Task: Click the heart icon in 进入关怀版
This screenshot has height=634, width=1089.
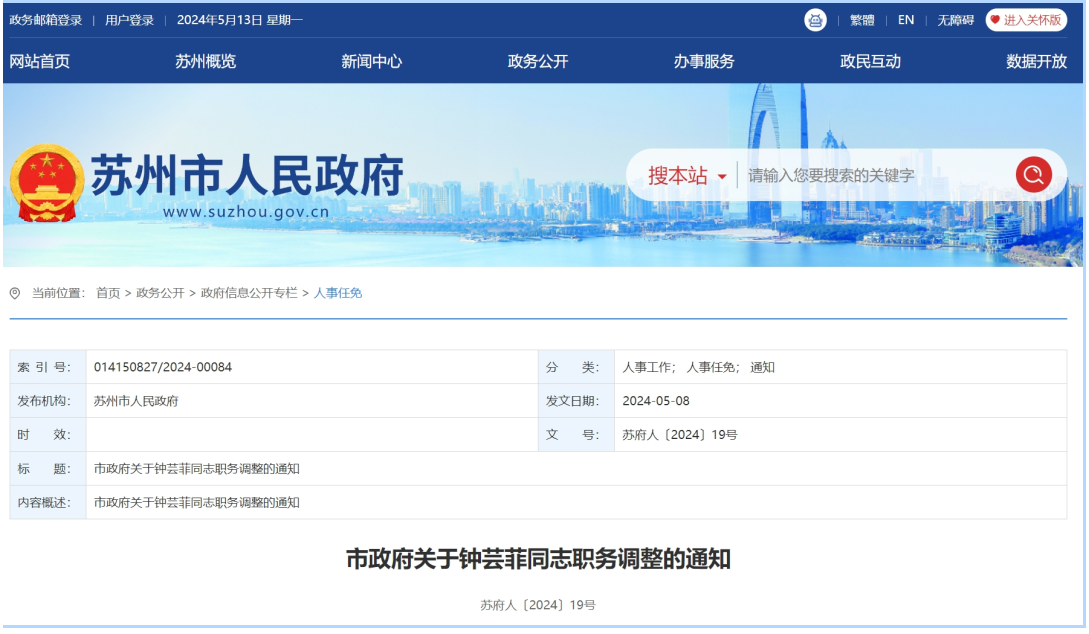Action: point(995,20)
